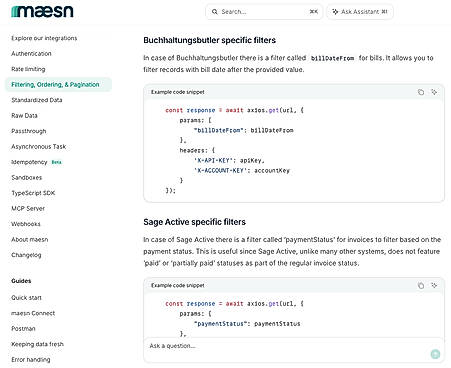Screen dimensions: 451x368
Task: Open Explore our integrations page
Action: coord(44,38)
